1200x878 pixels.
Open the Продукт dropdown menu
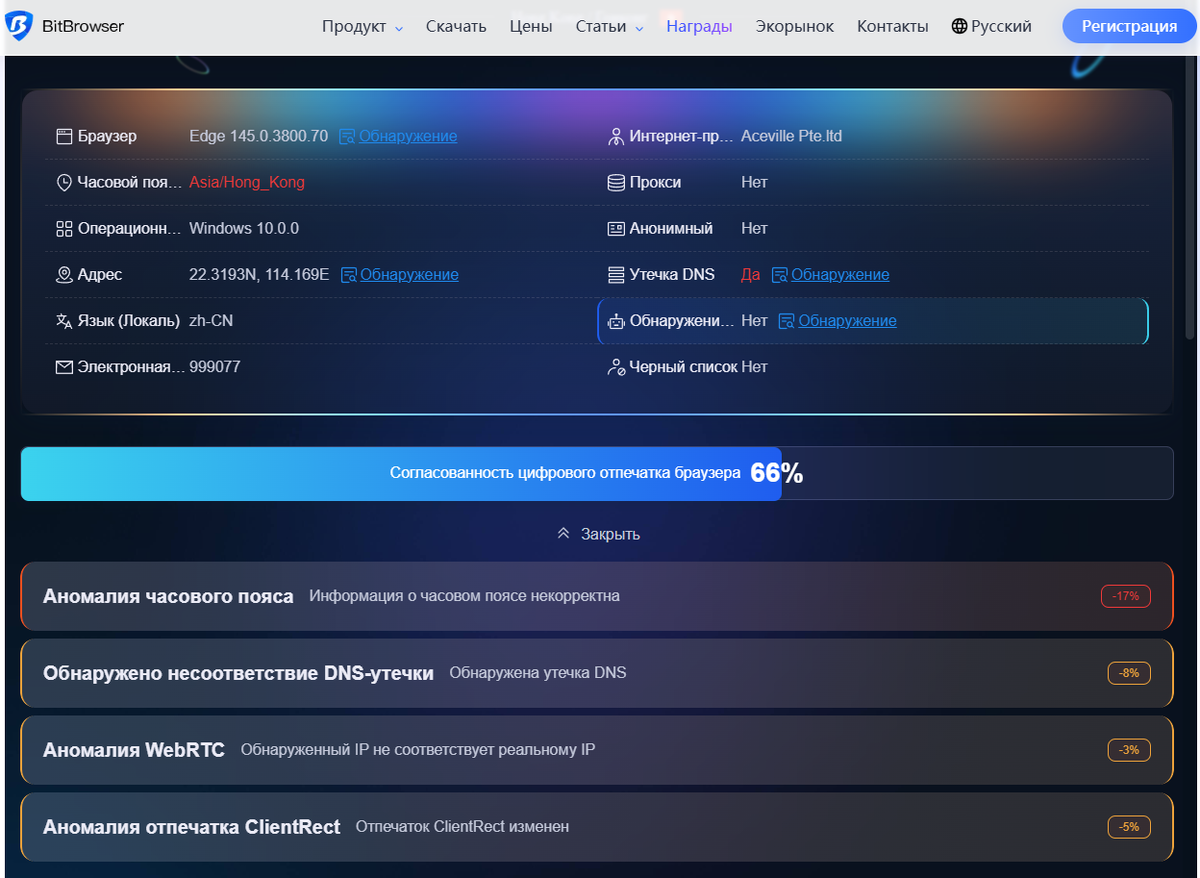[362, 27]
